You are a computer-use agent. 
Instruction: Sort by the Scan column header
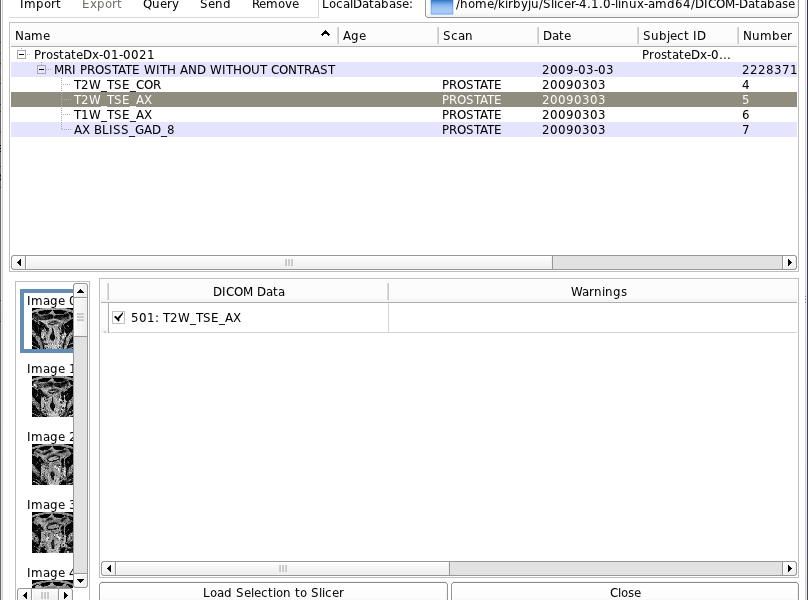click(x=488, y=36)
